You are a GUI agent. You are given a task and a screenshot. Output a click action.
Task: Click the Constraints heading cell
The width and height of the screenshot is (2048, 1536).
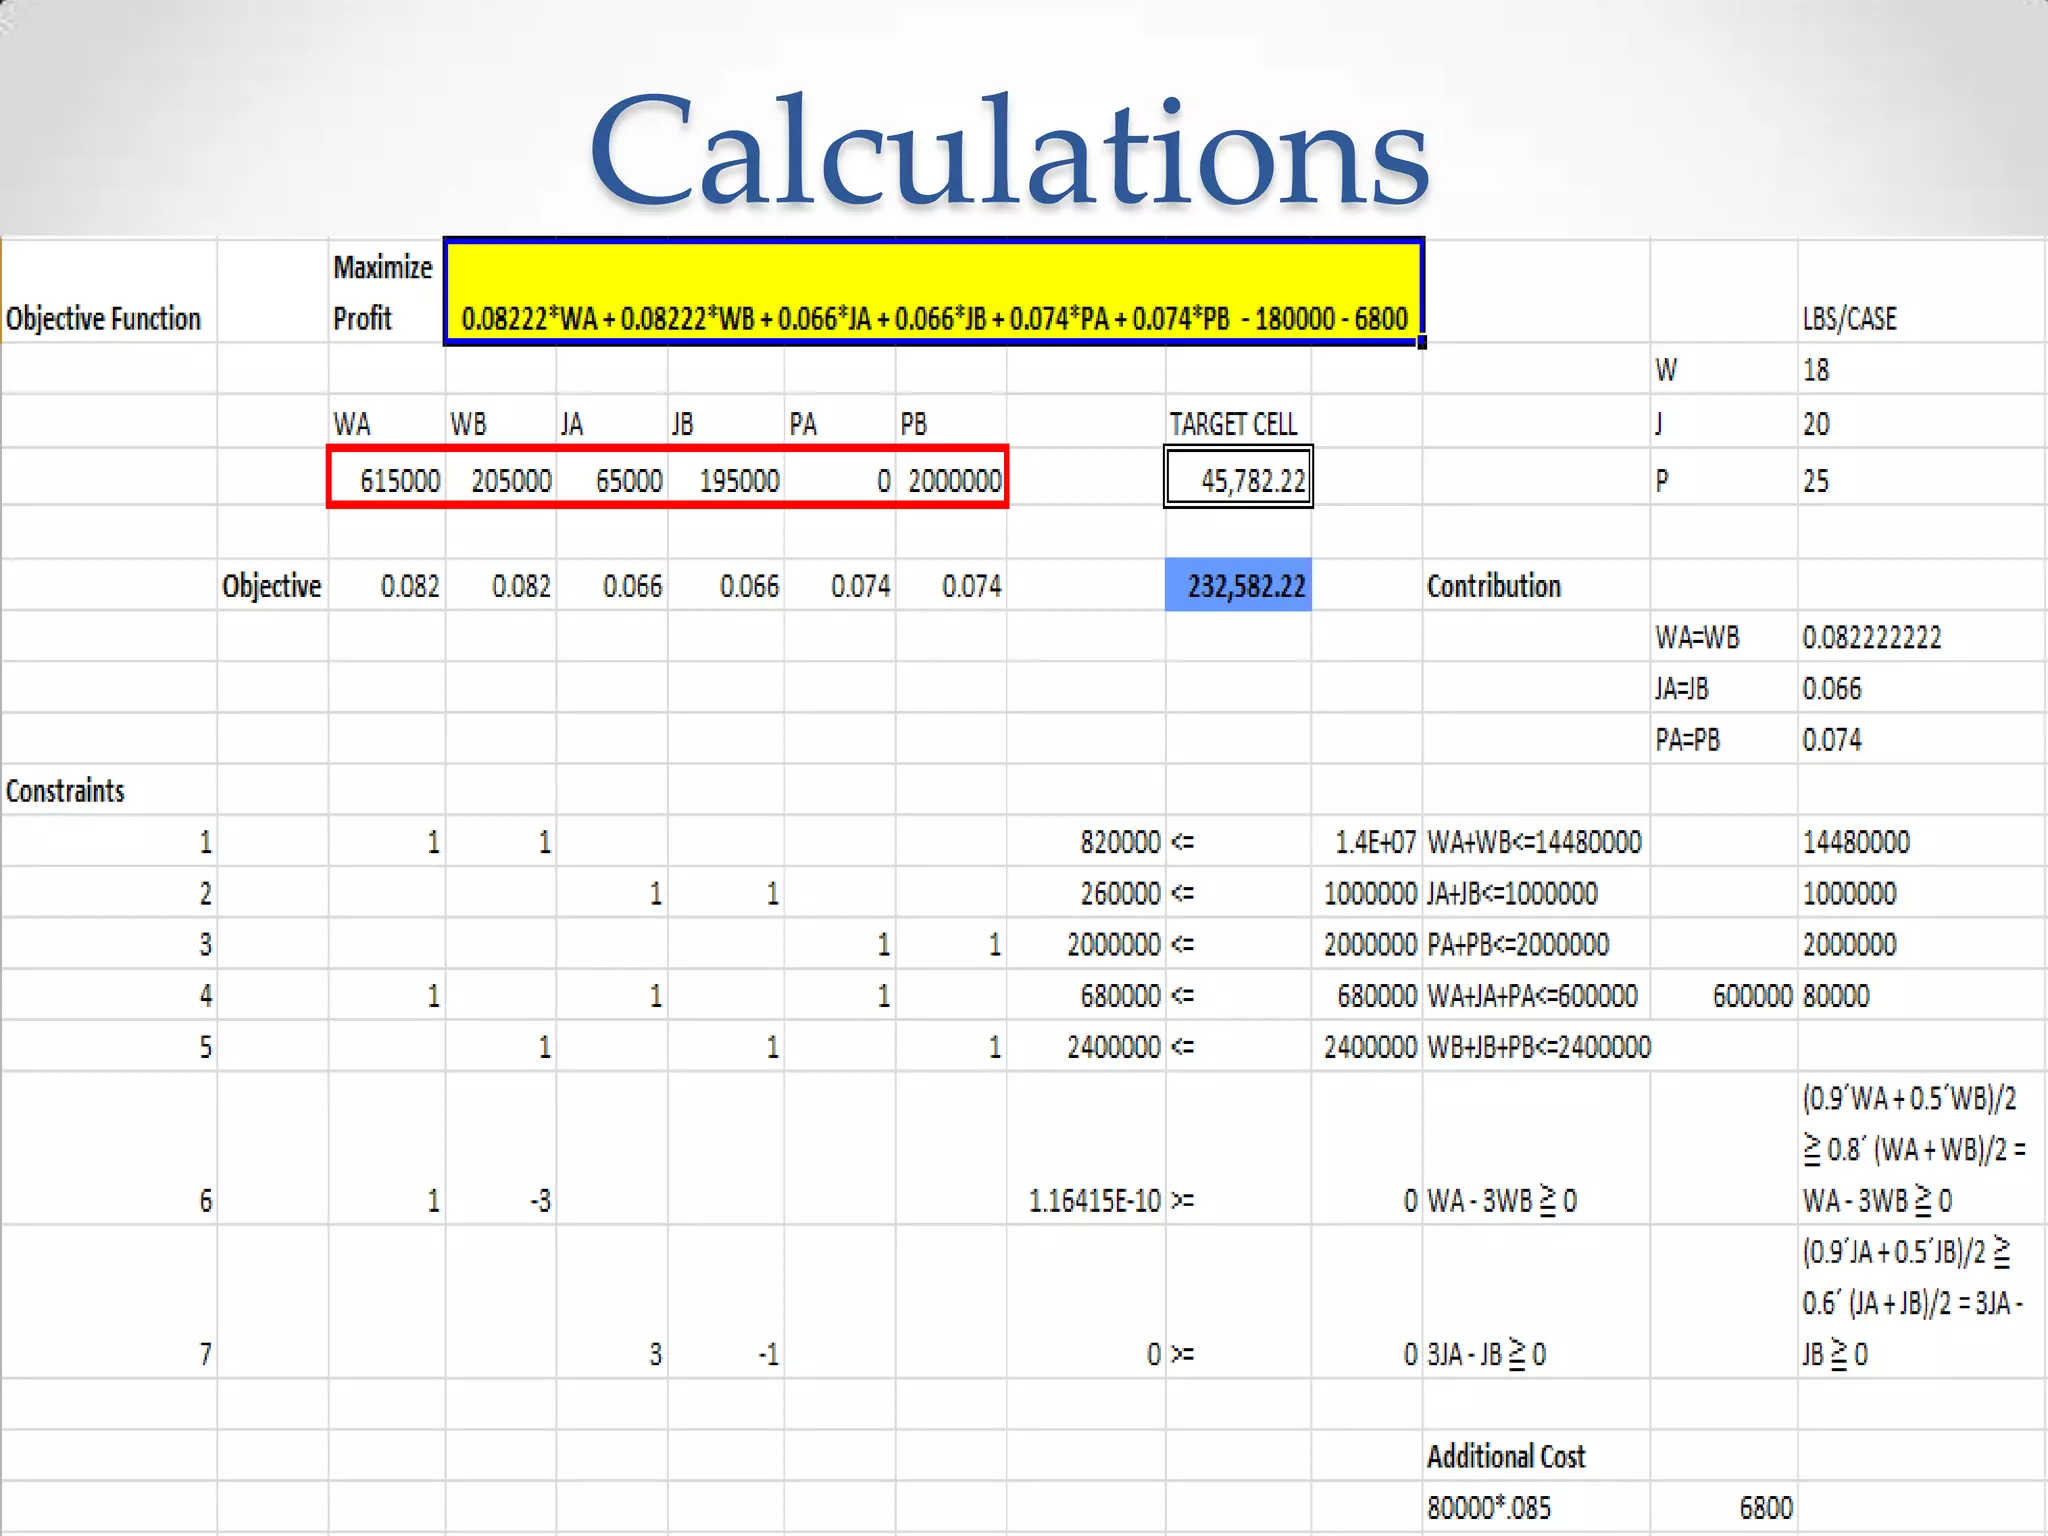(x=66, y=791)
